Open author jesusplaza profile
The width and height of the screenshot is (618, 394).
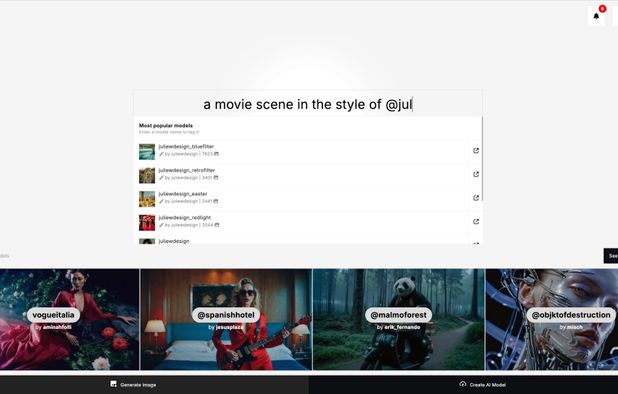tap(229, 327)
